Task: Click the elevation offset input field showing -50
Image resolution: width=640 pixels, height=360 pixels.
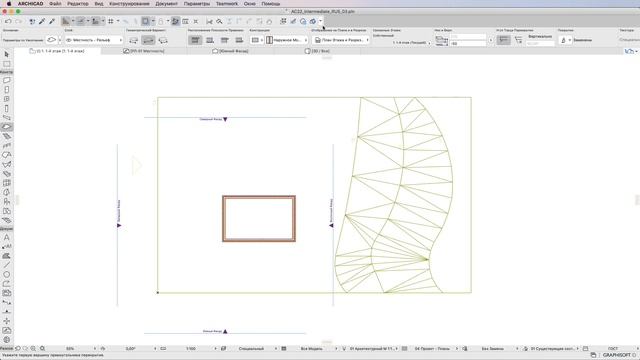Action: click(x=468, y=43)
